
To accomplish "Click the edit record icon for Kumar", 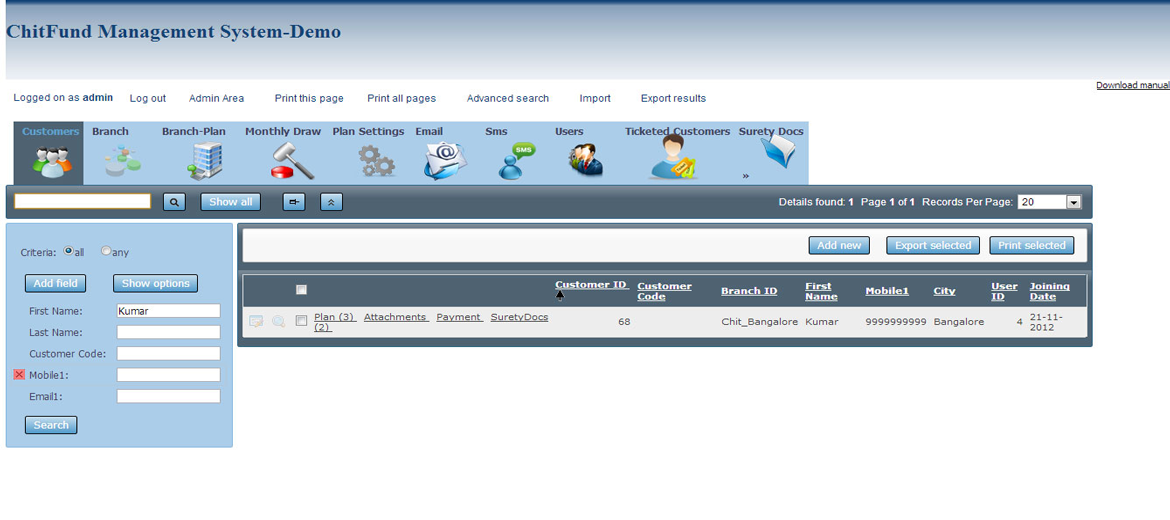I will [x=256, y=322].
